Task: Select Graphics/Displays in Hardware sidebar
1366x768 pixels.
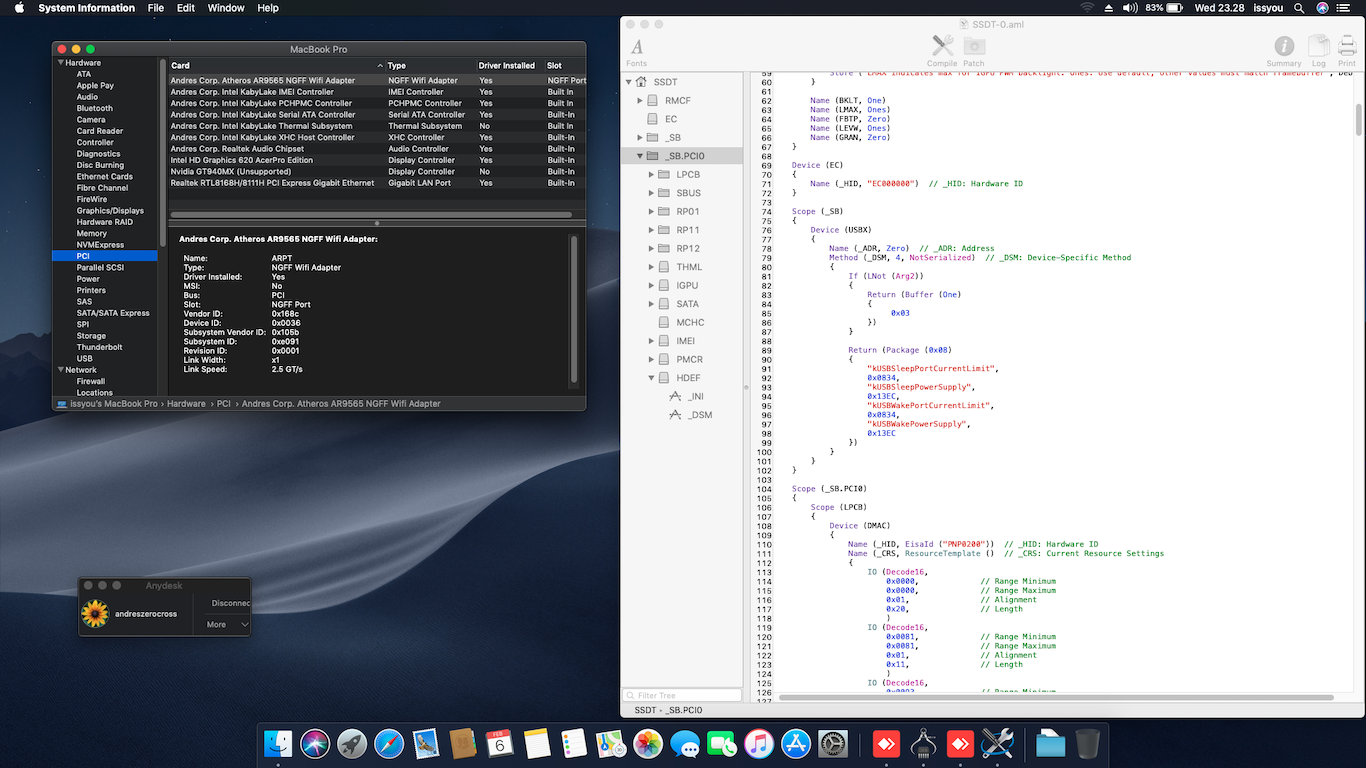Action: click(x=110, y=211)
